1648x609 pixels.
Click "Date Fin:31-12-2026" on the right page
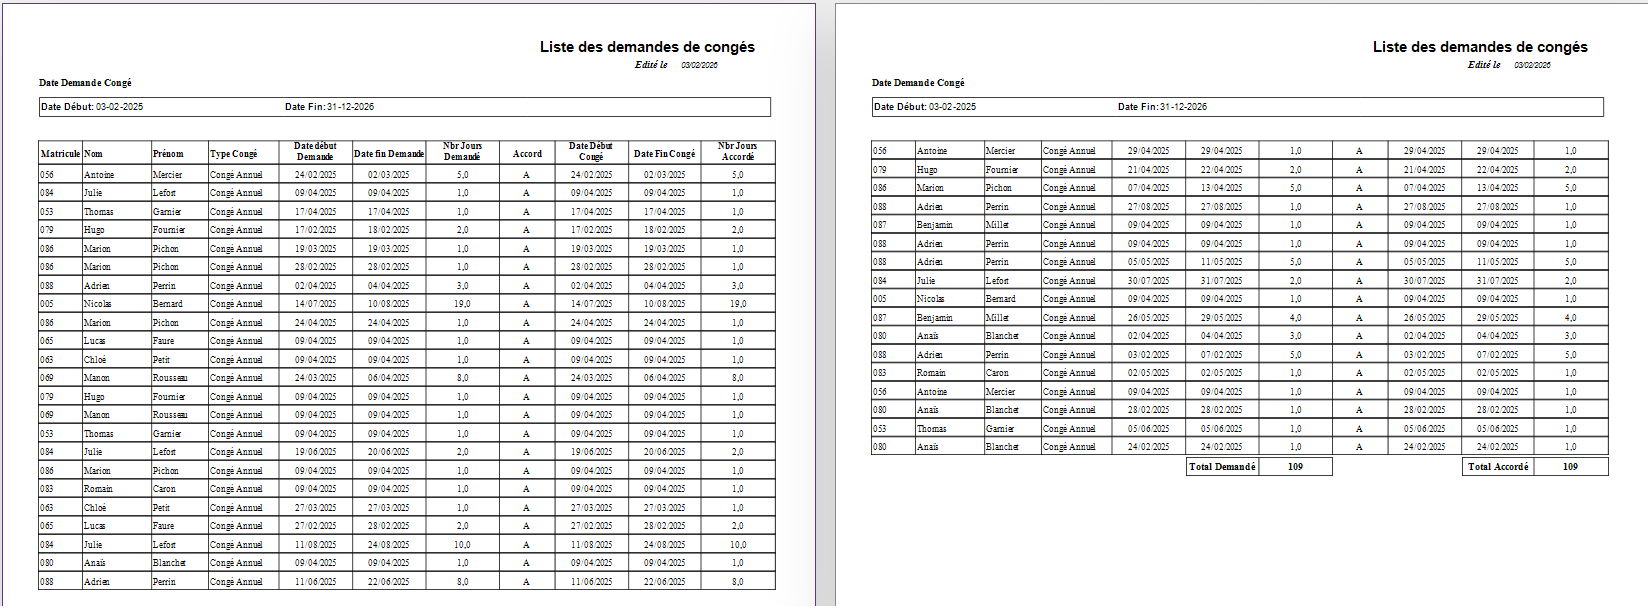[x=1162, y=107]
